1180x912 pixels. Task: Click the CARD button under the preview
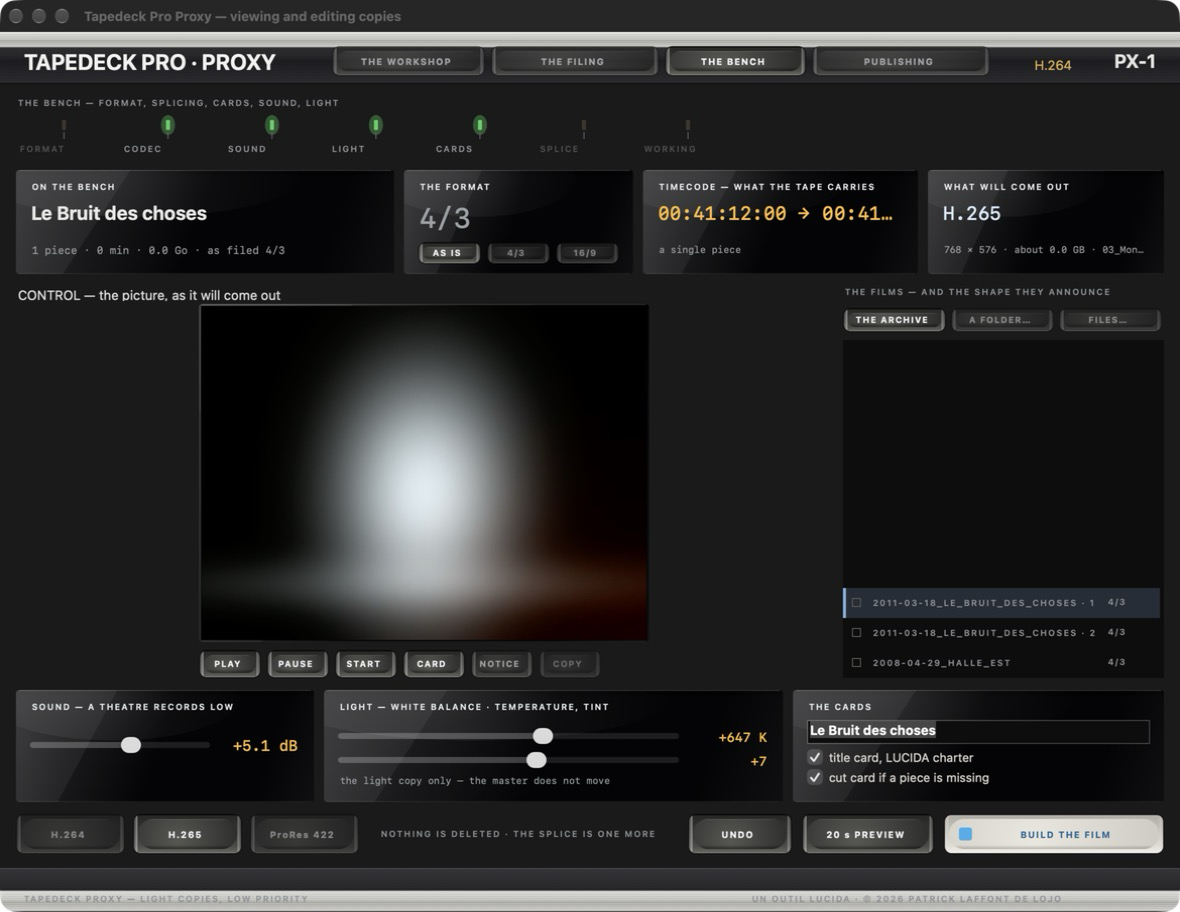[x=432, y=664]
